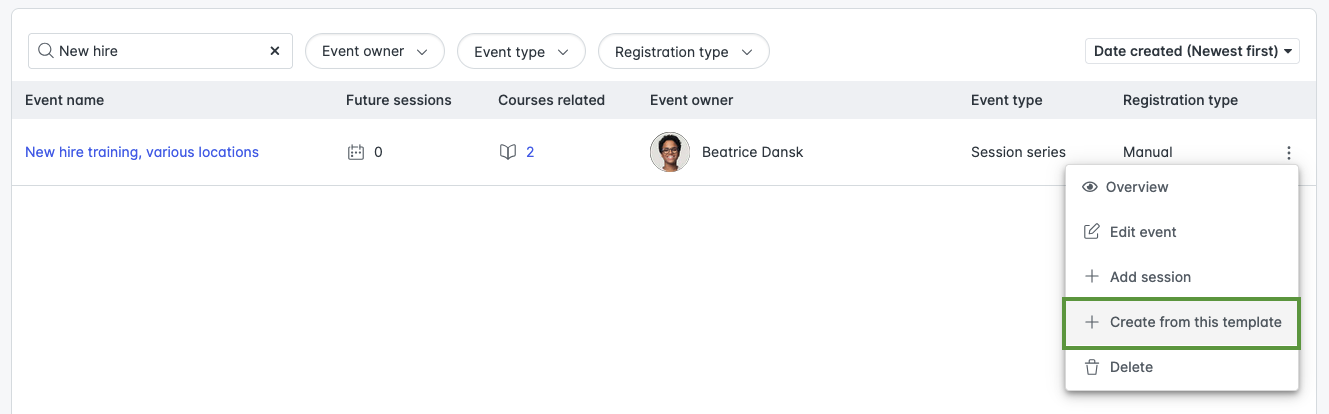
Task: Click the calendar icon for future sessions
Action: tap(355, 153)
